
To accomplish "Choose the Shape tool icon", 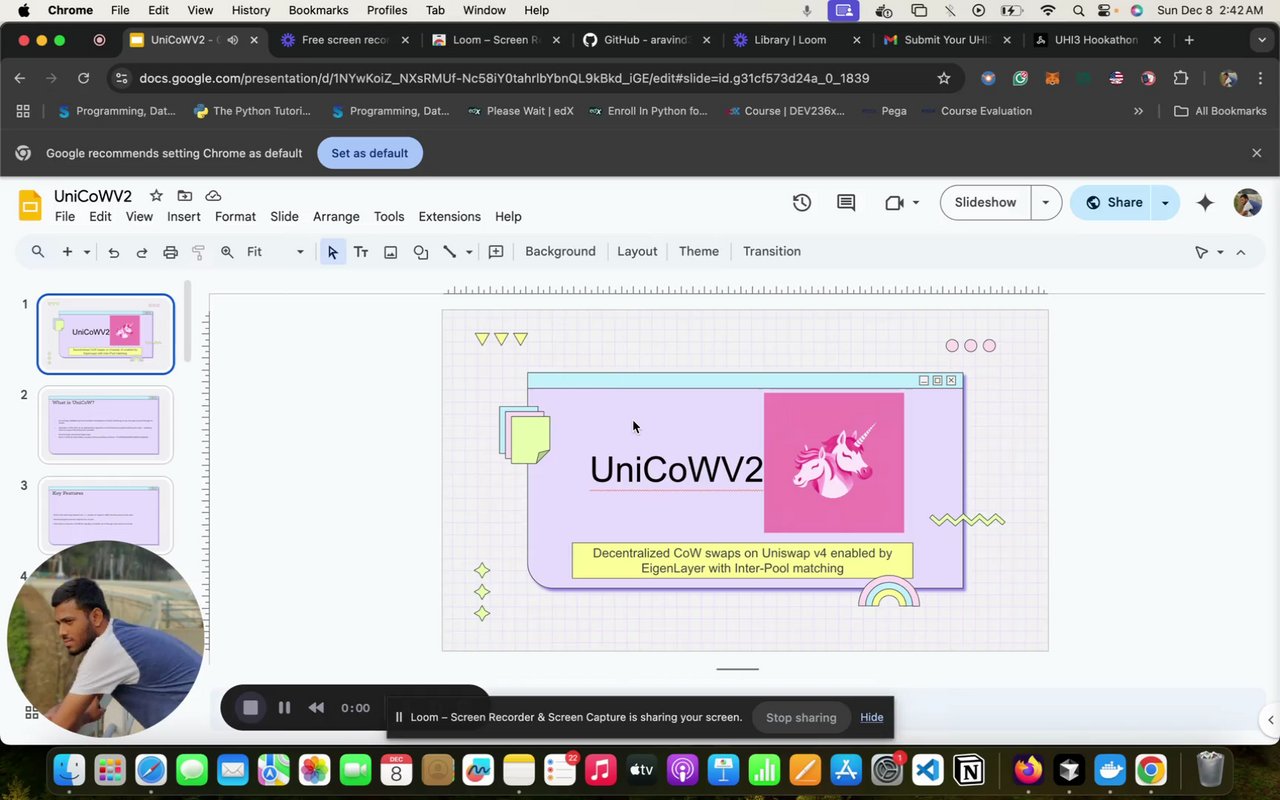I will (x=421, y=252).
